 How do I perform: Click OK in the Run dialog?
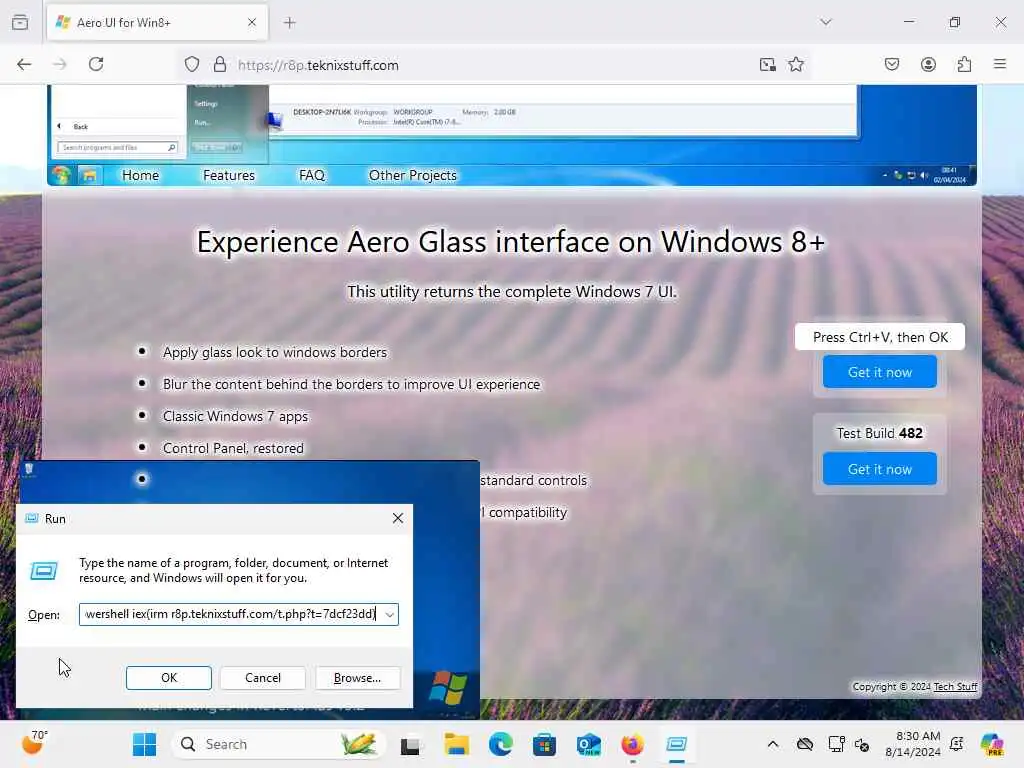[x=168, y=678]
